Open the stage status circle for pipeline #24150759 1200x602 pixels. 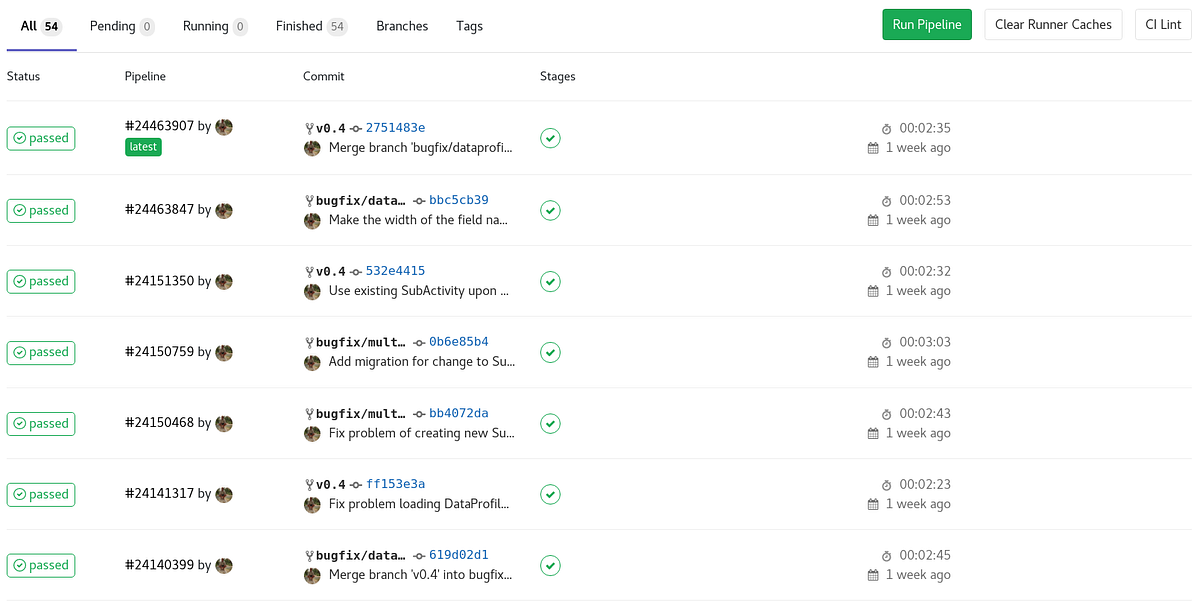pyautogui.click(x=550, y=352)
